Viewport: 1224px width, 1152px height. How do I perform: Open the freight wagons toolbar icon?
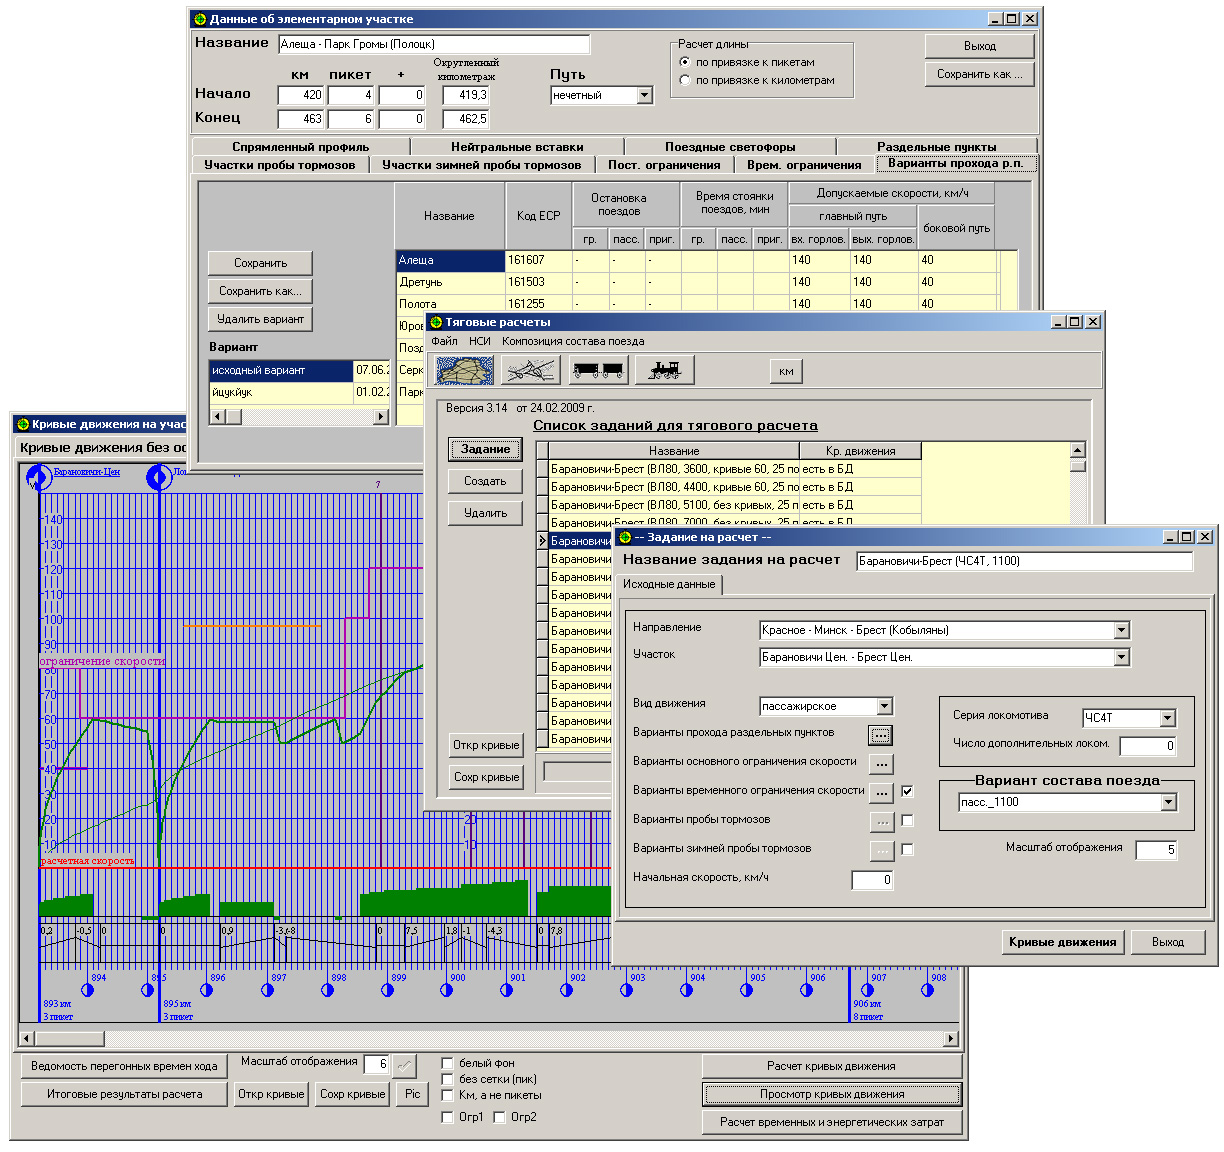[598, 371]
